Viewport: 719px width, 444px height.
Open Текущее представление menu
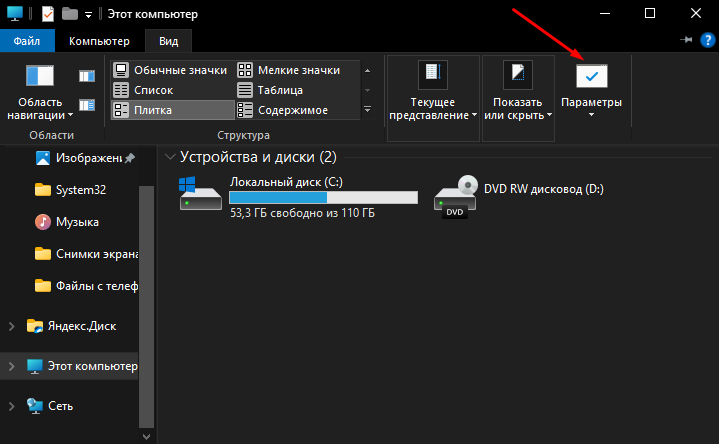[433, 98]
